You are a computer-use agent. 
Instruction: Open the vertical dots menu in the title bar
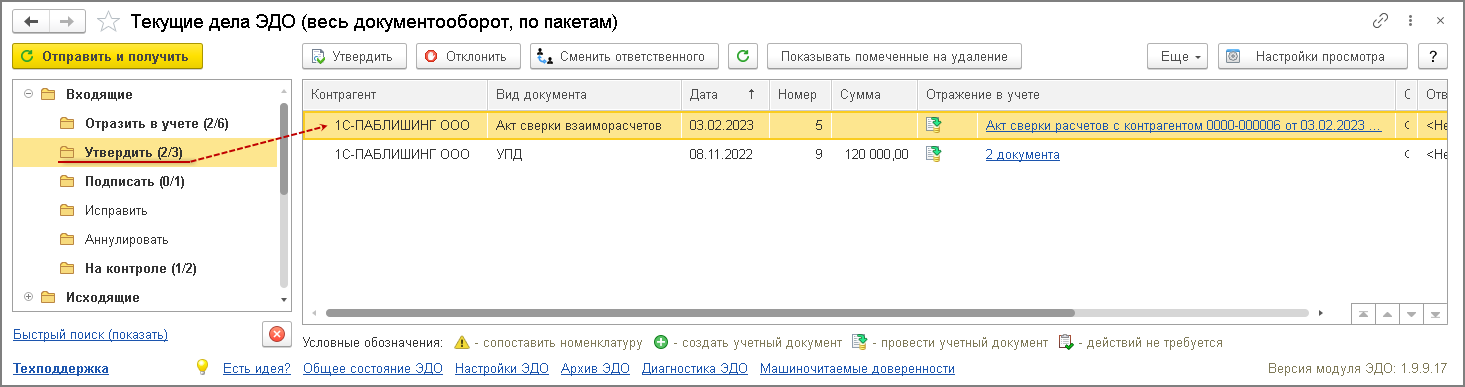pyautogui.click(x=1411, y=20)
